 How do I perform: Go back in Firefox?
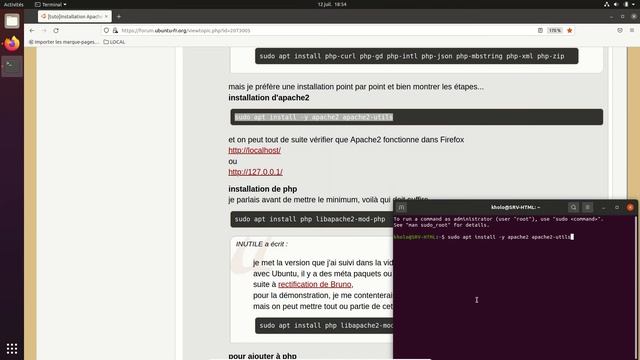pyautogui.click(x=32, y=30)
